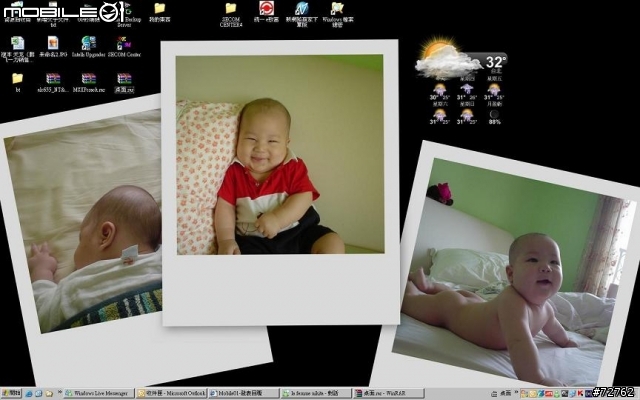Click the folder icon in Quick Launch

click(49, 394)
